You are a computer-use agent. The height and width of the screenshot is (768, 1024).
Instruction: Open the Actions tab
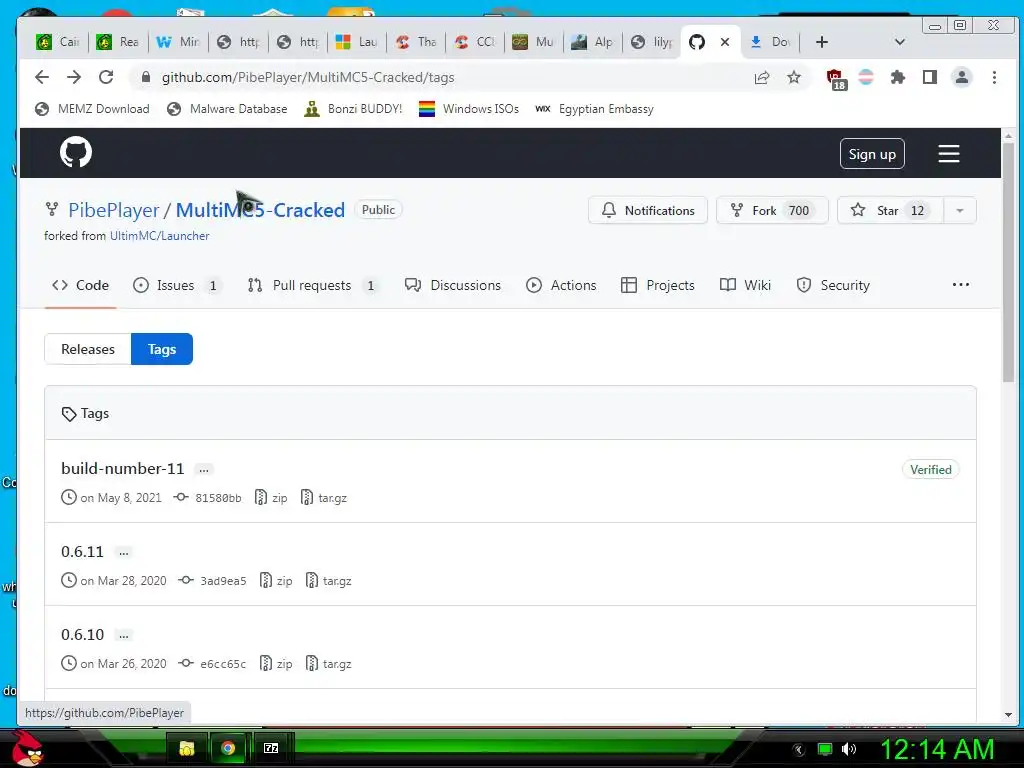coord(561,285)
